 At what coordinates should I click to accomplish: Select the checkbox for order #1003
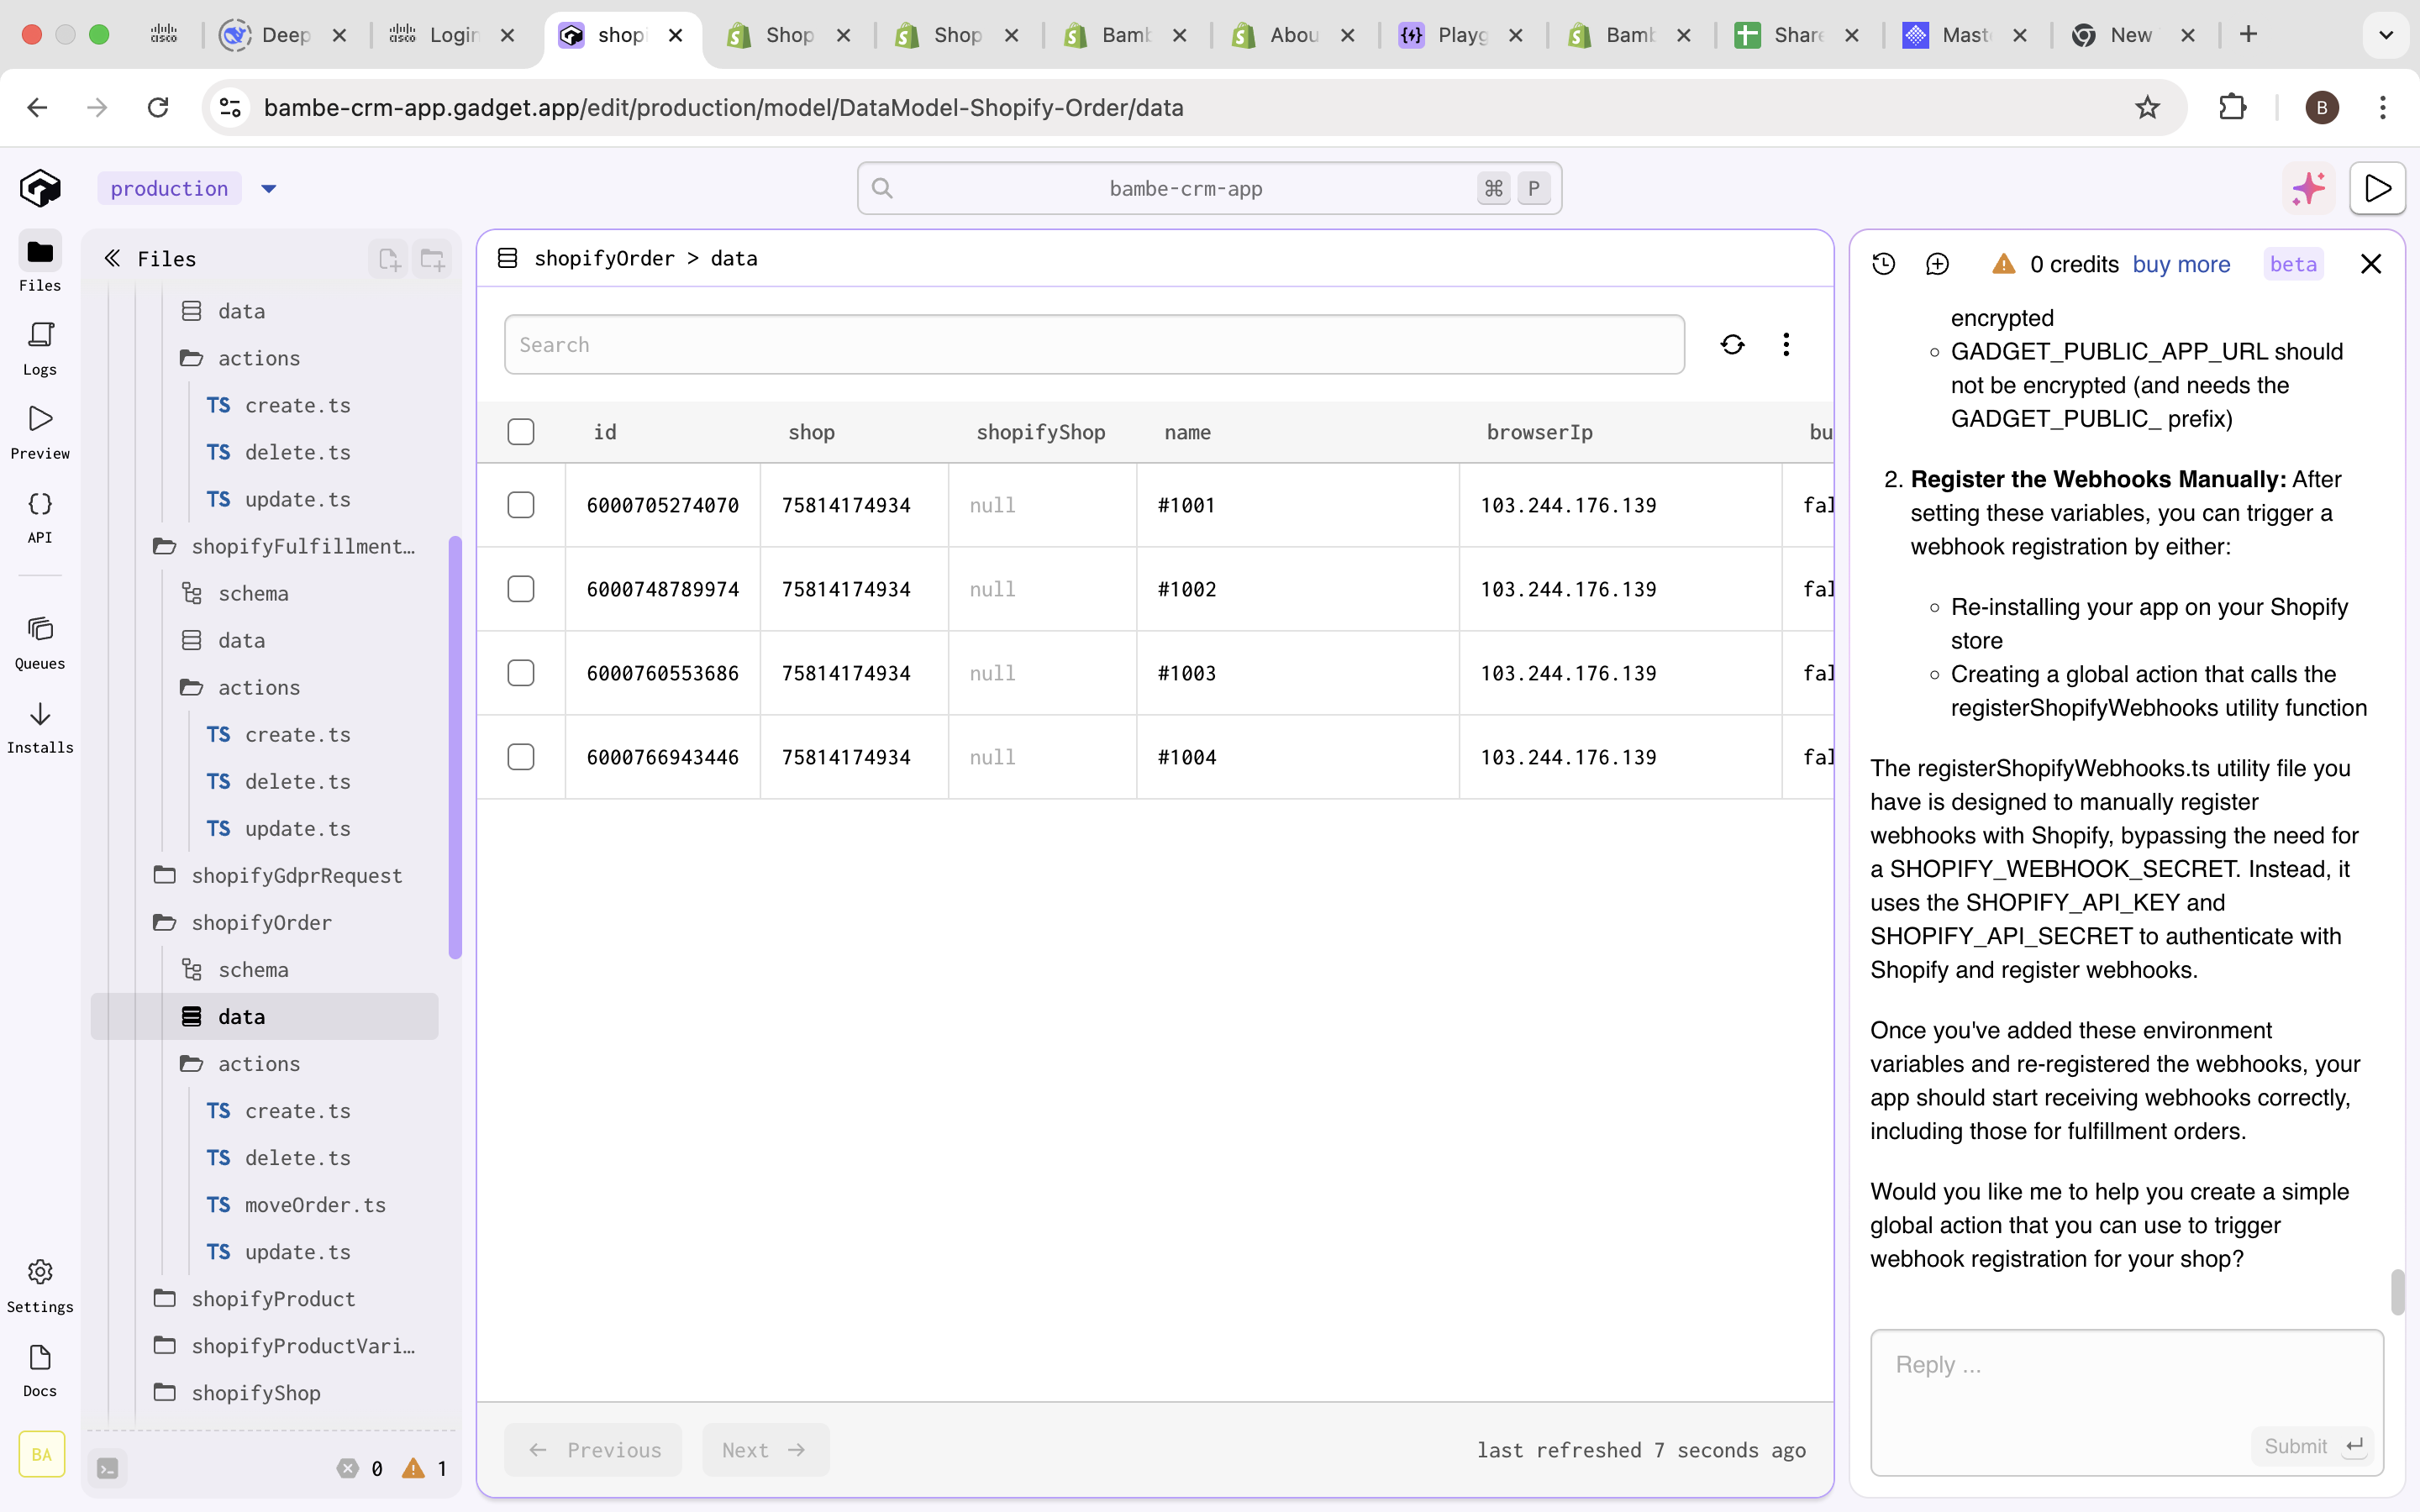click(521, 673)
